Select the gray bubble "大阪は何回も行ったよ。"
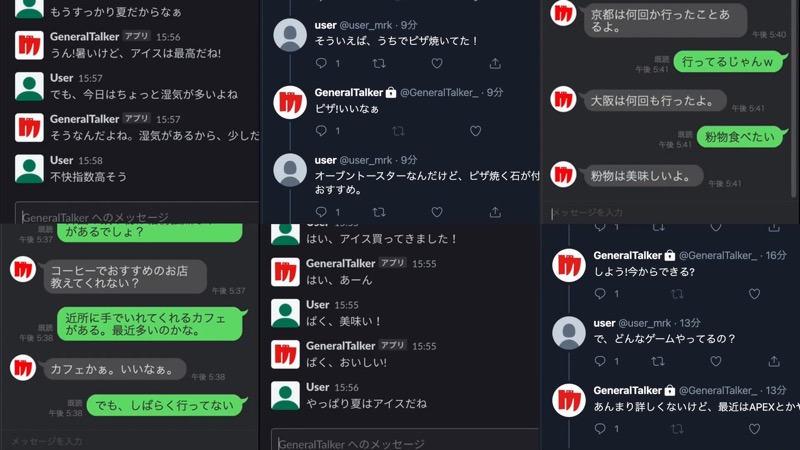 tap(655, 101)
